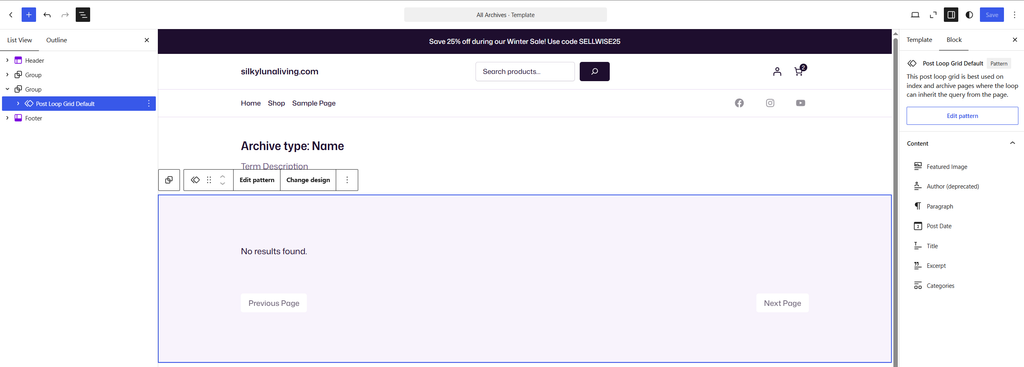Click the Next Page pagination button

[x=782, y=303]
